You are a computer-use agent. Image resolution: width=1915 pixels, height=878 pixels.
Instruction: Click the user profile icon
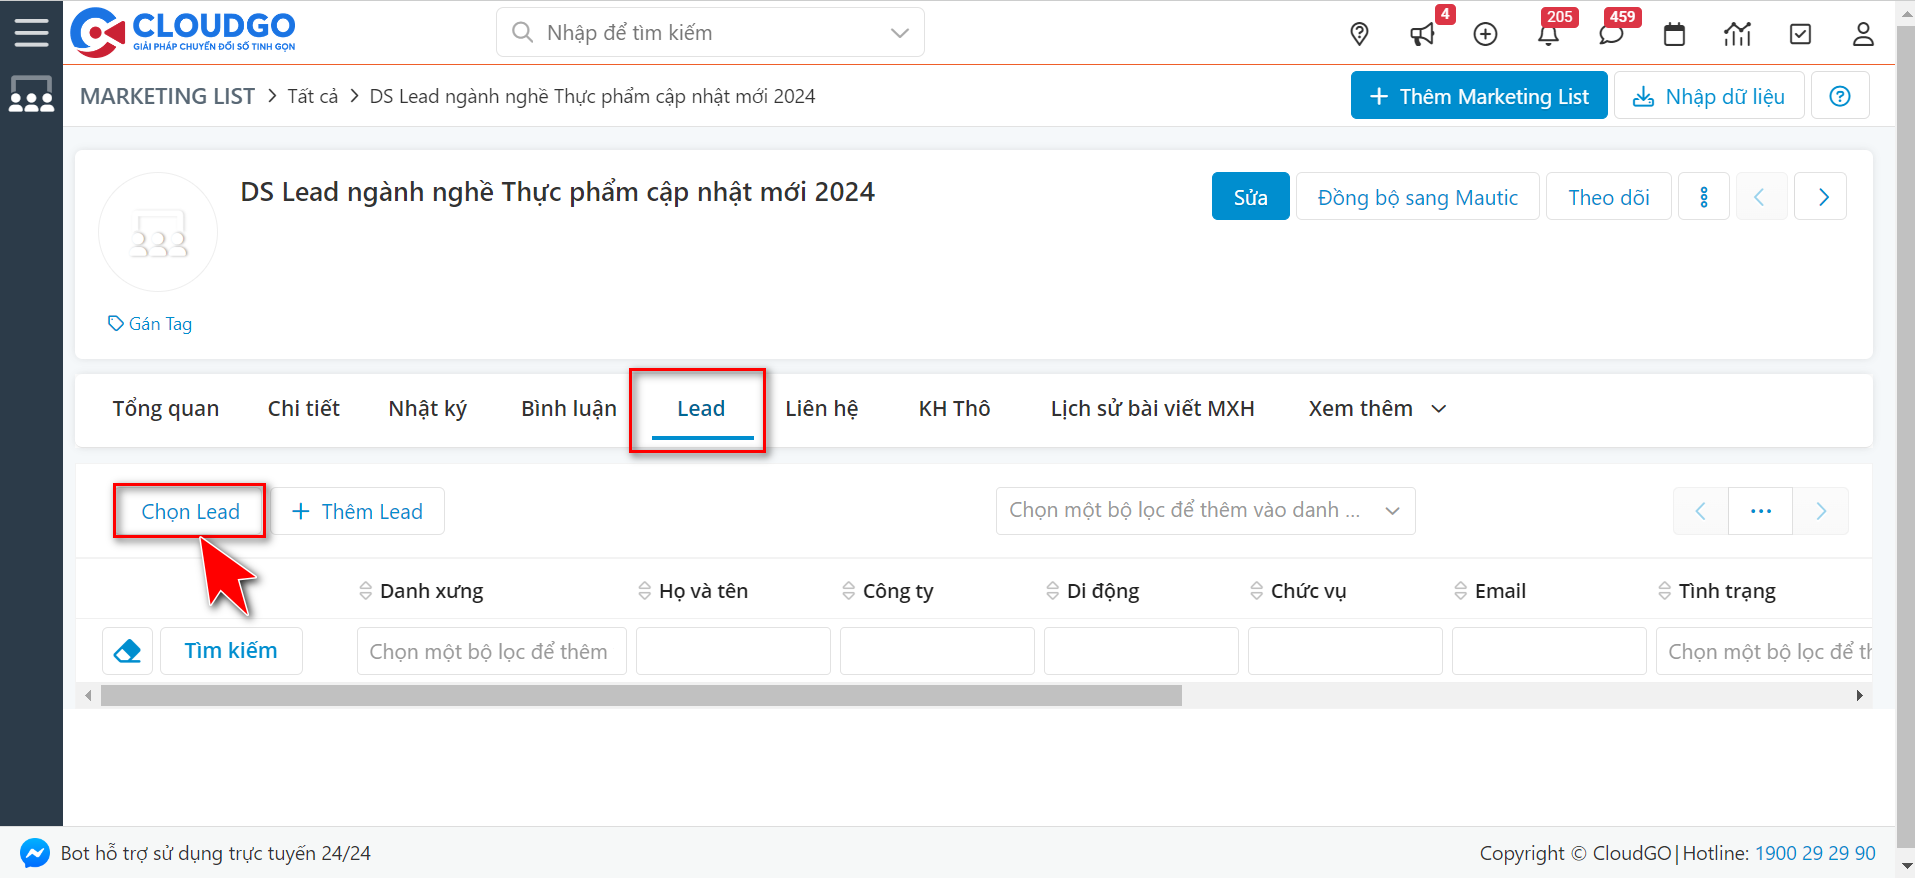[x=1862, y=34]
